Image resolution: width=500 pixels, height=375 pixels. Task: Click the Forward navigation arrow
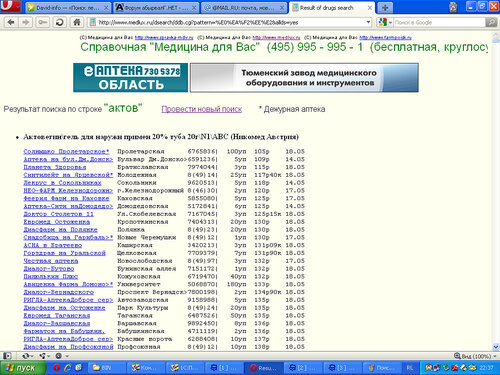point(26,22)
